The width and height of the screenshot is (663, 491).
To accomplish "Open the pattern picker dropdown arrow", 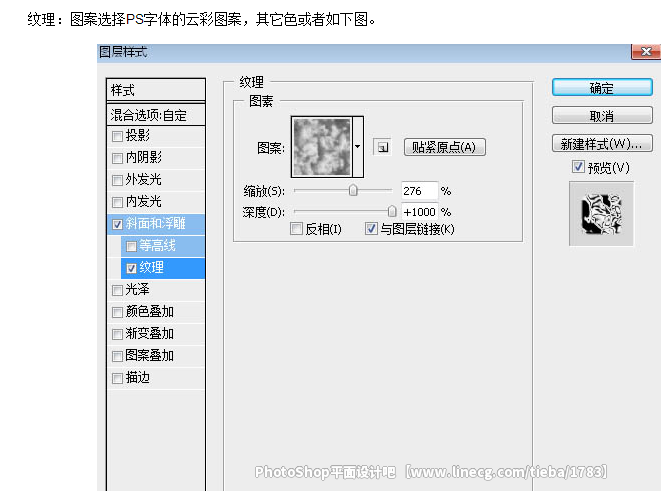I will pyautogui.click(x=358, y=147).
